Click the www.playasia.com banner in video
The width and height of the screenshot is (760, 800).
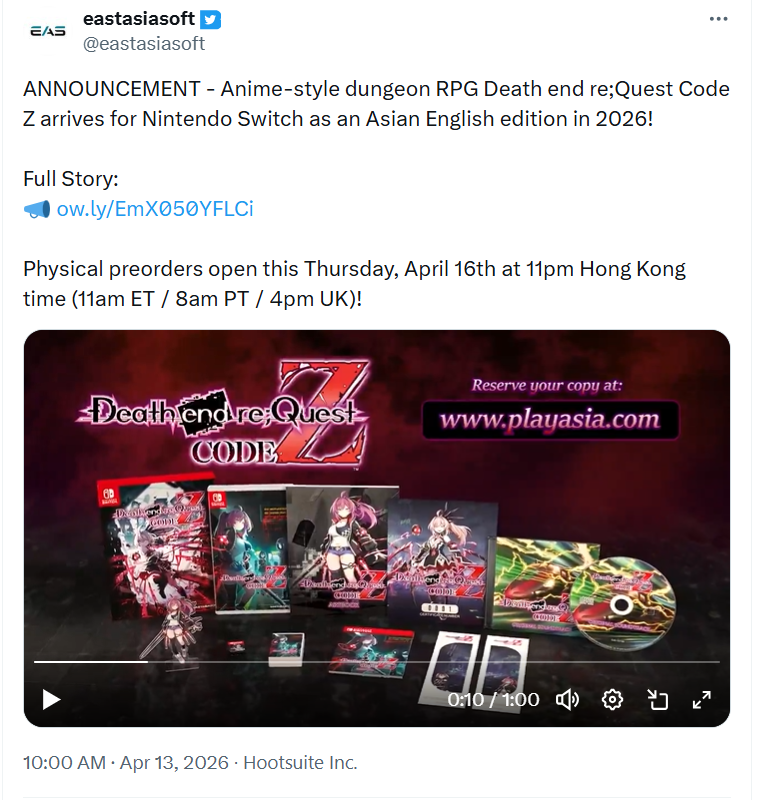coord(550,419)
